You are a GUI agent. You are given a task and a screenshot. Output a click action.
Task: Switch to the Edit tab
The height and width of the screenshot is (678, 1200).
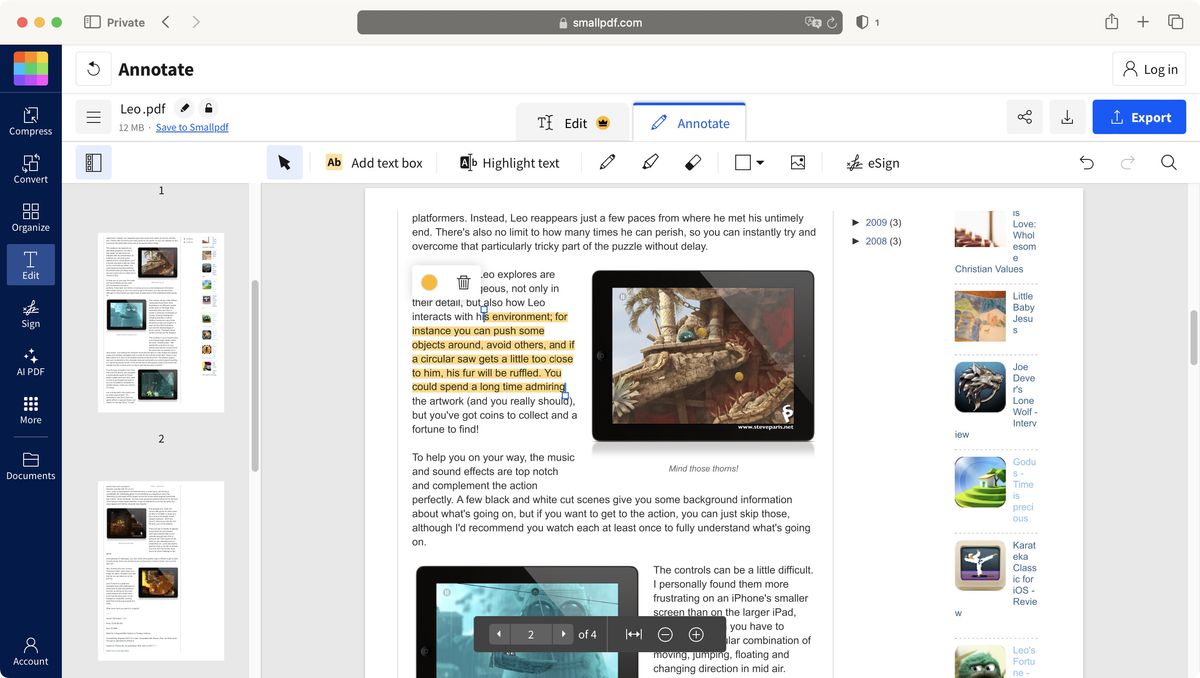573,121
